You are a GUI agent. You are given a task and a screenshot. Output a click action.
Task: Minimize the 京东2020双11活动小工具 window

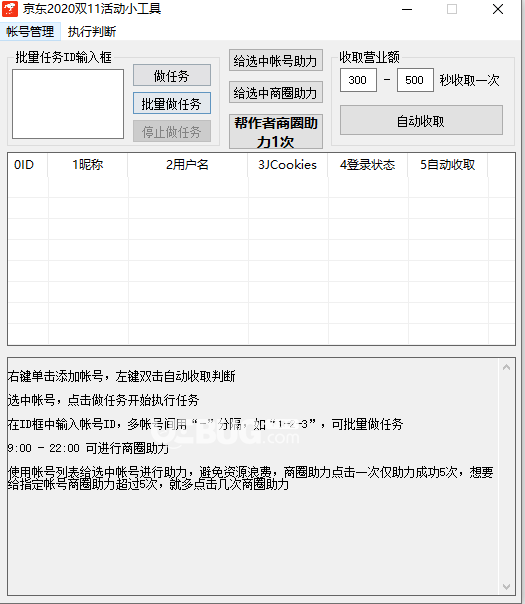[407, 9]
